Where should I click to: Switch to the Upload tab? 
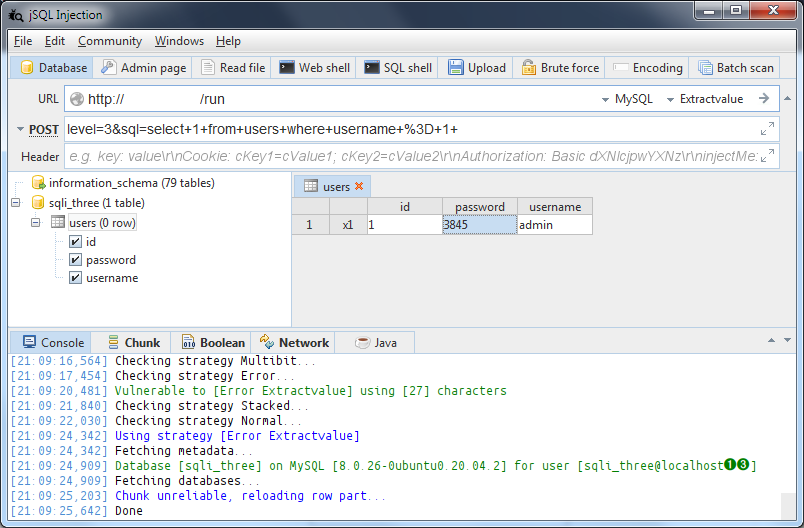pos(477,68)
